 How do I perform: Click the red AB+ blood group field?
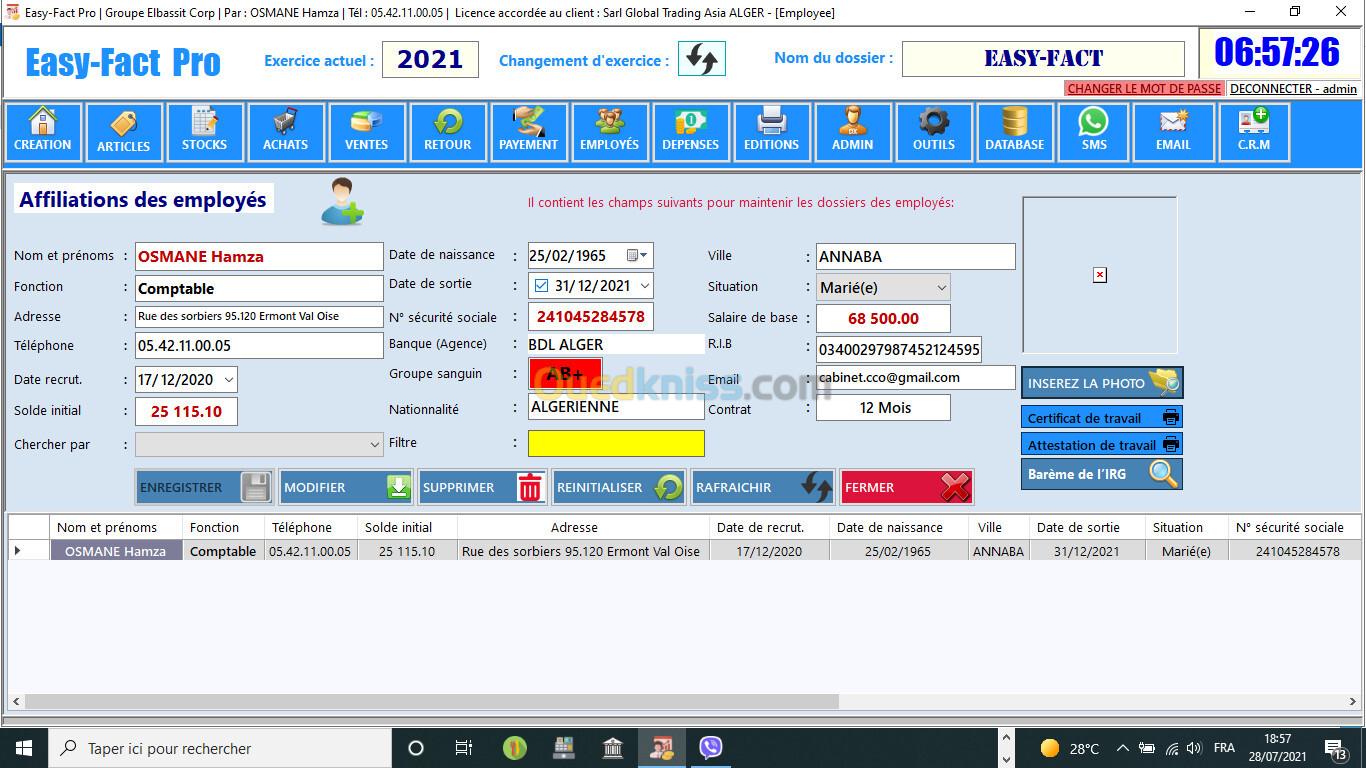[565, 374]
